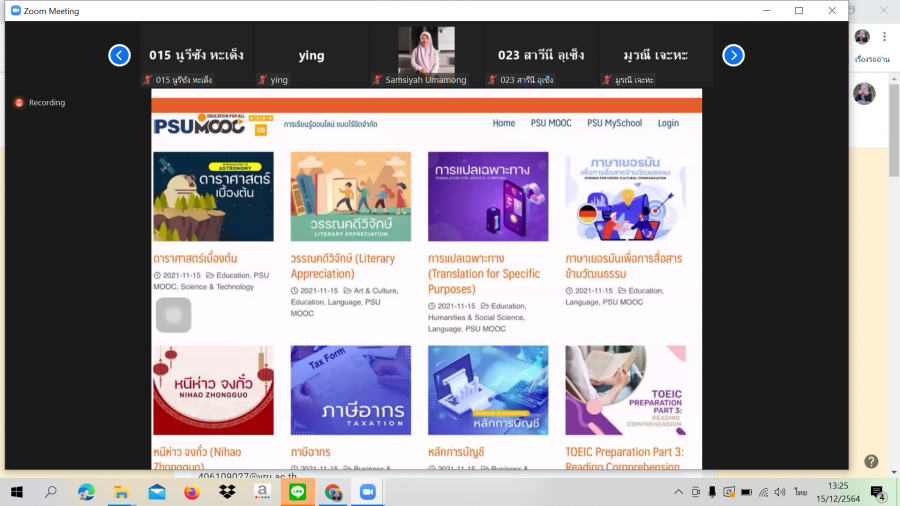Image resolution: width=900 pixels, height=506 pixels.
Task: Open Microsoft Edge in taskbar
Action: (86, 492)
